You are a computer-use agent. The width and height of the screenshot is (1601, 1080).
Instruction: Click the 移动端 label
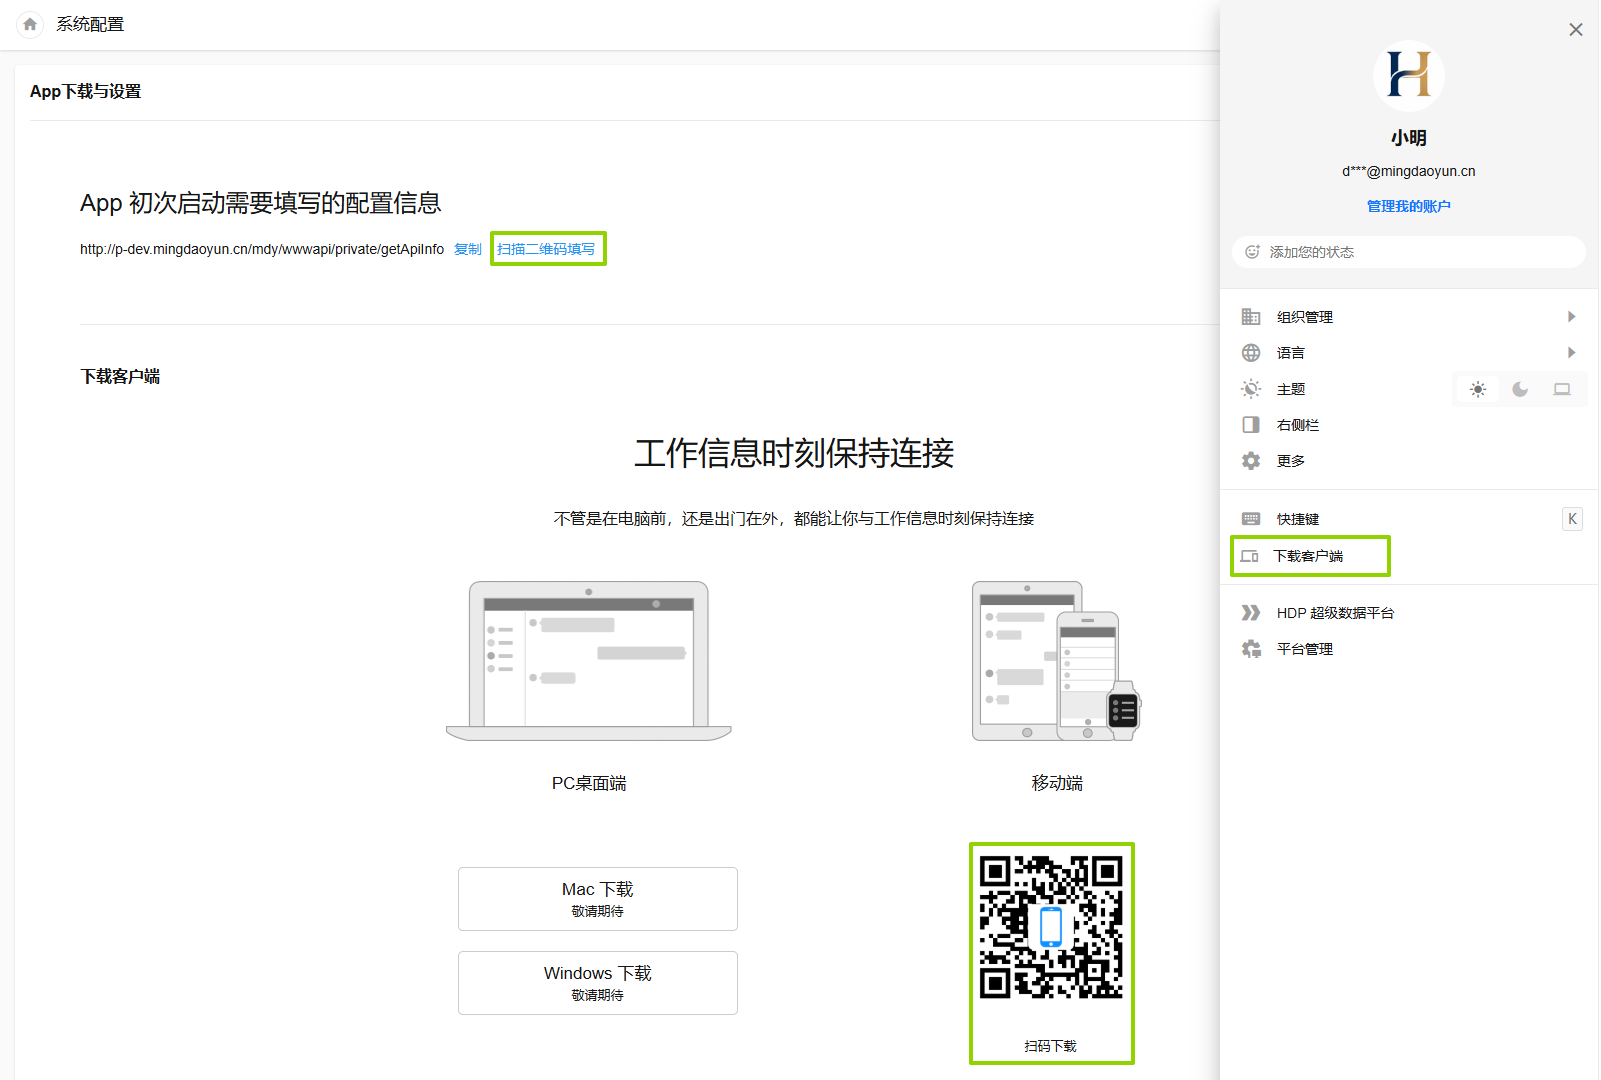[x=1057, y=783]
